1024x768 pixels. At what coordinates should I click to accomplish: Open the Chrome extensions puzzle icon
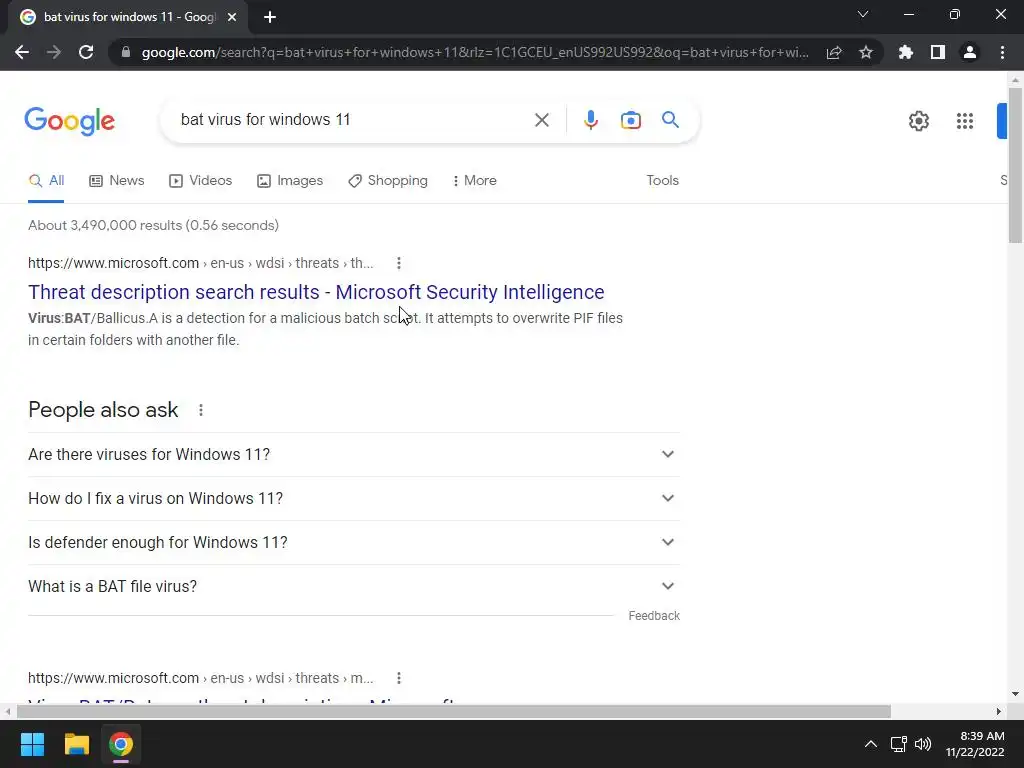point(906,52)
